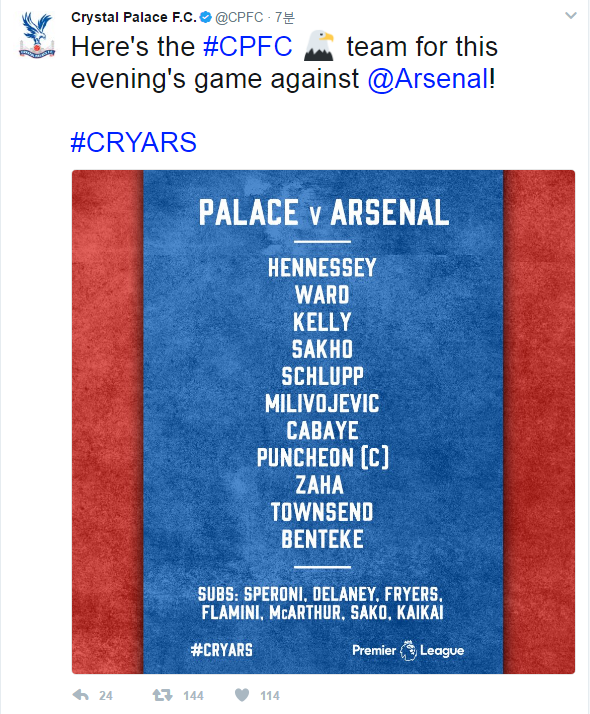Click the Crystal Palace eagle avatar

37,36
